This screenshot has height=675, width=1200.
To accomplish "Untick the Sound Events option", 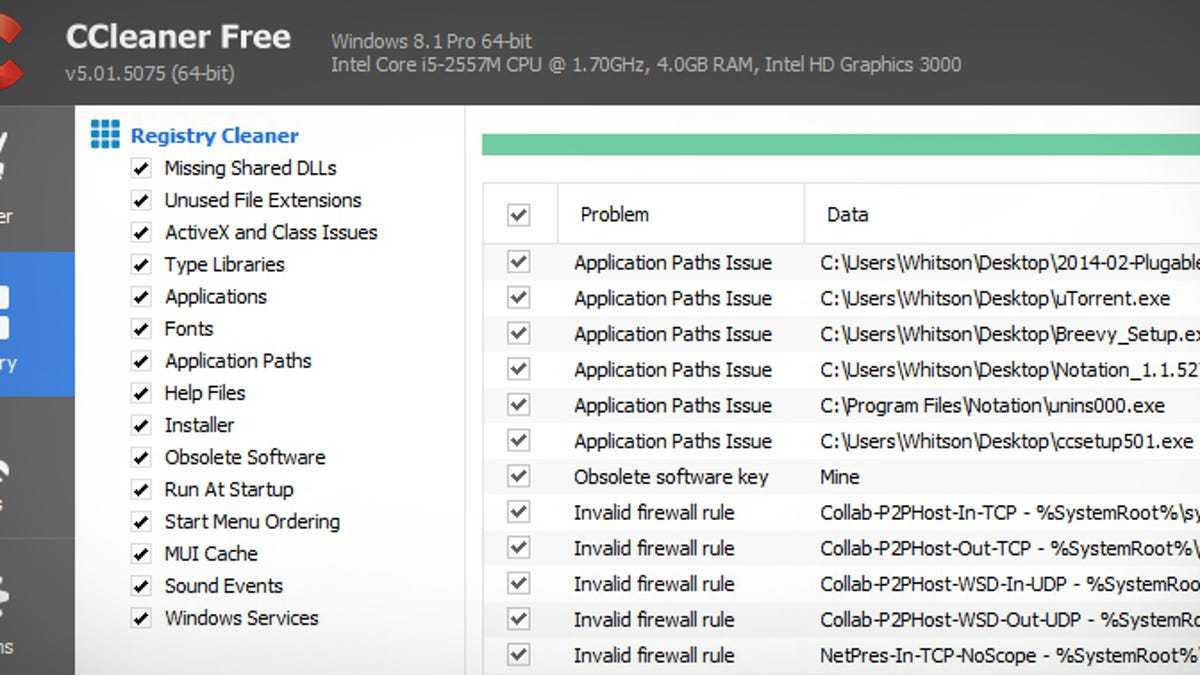I will tap(141, 586).
